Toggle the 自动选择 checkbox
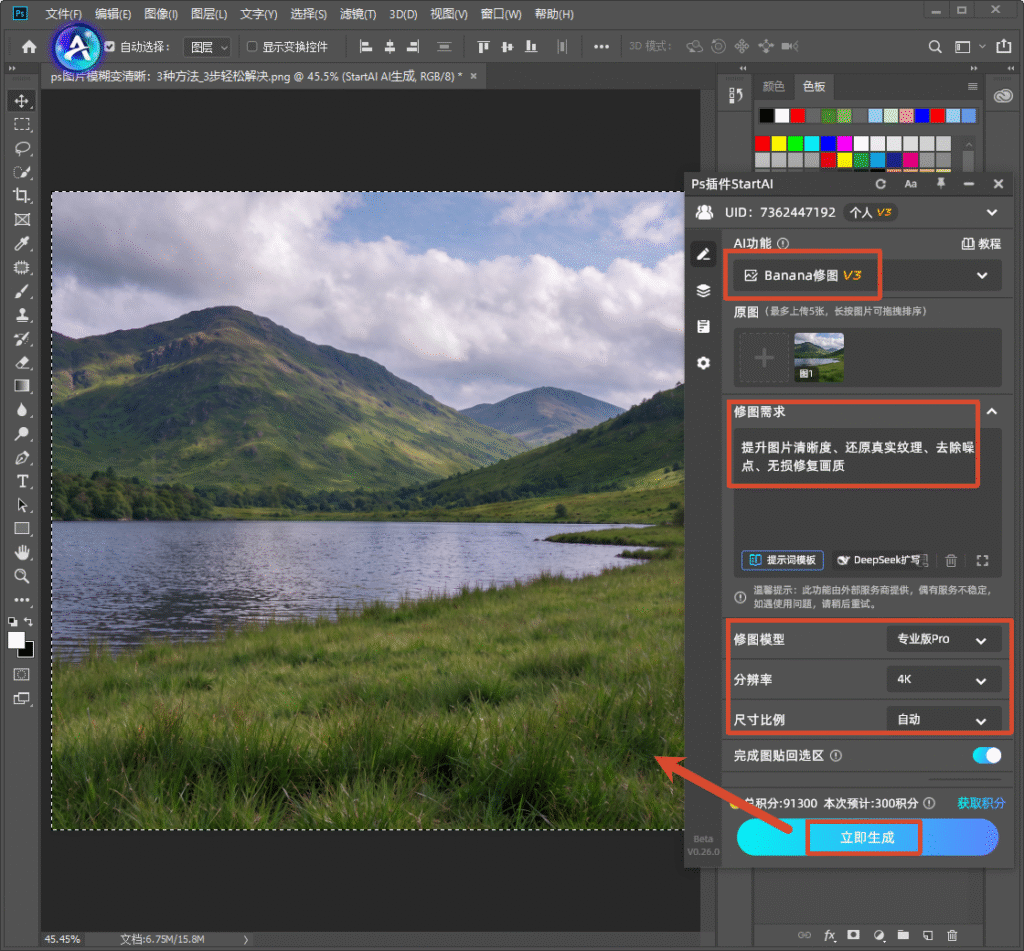 (110, 46)
